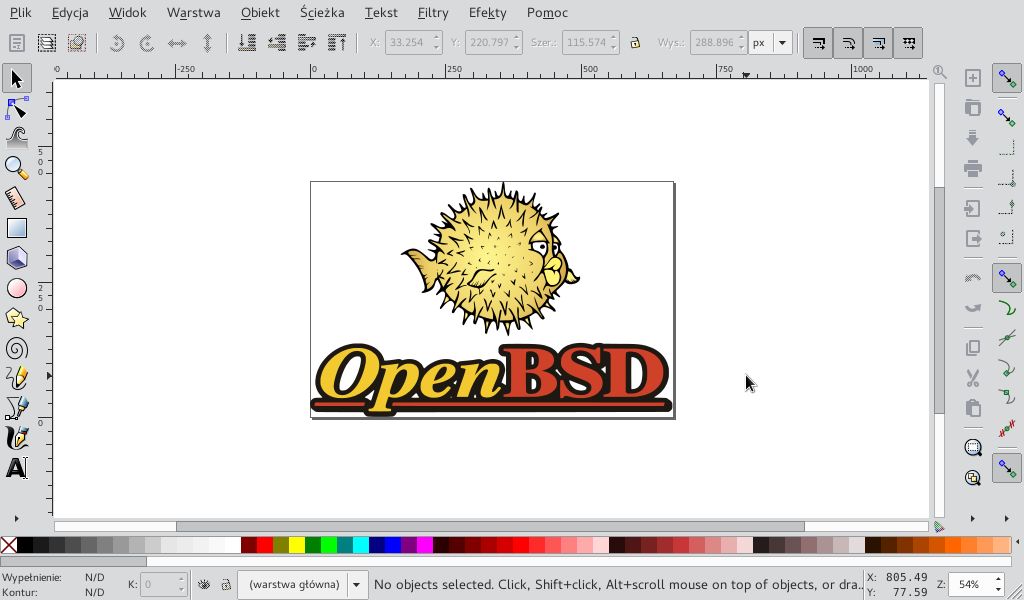Increase the Wys height stepper

click(x=741, y=38)
